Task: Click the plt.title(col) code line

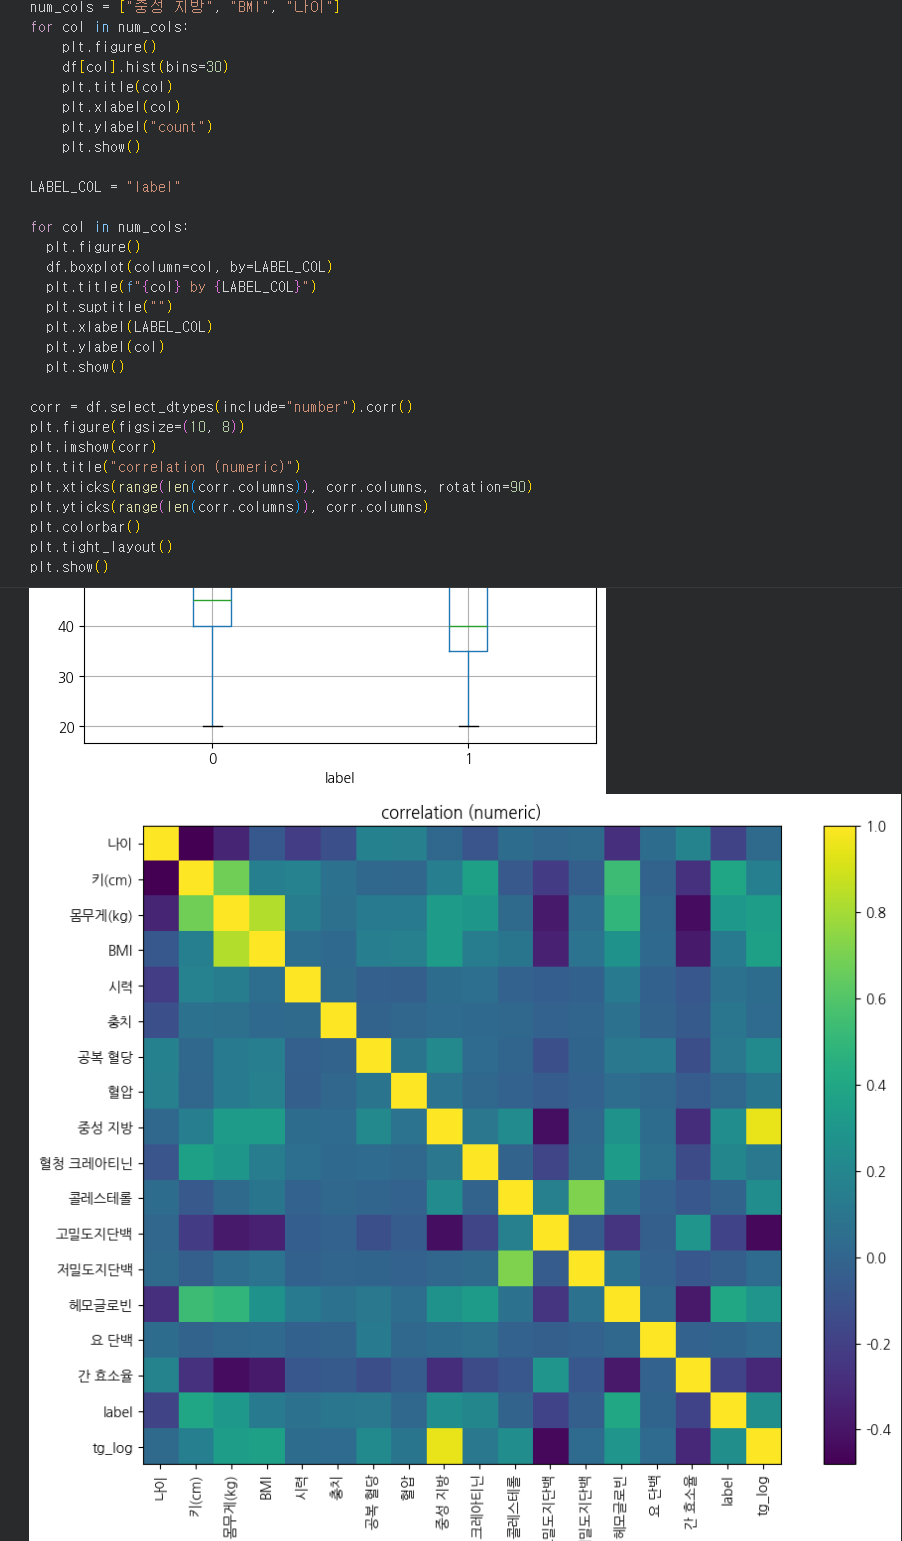Action: pos(117,87)
